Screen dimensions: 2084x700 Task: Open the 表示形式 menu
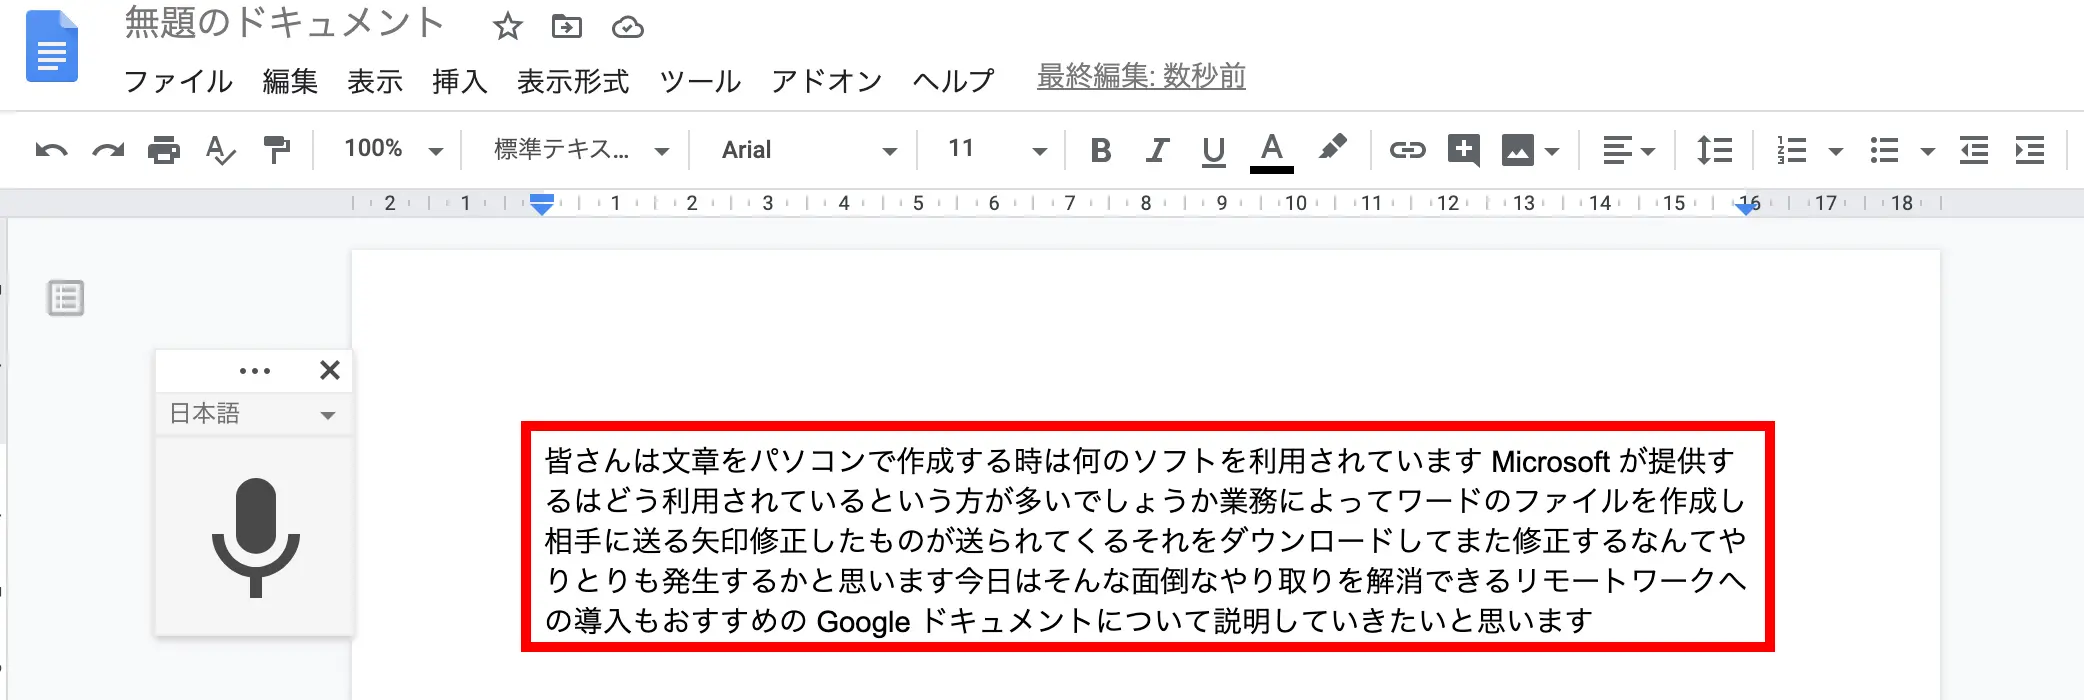573,81
